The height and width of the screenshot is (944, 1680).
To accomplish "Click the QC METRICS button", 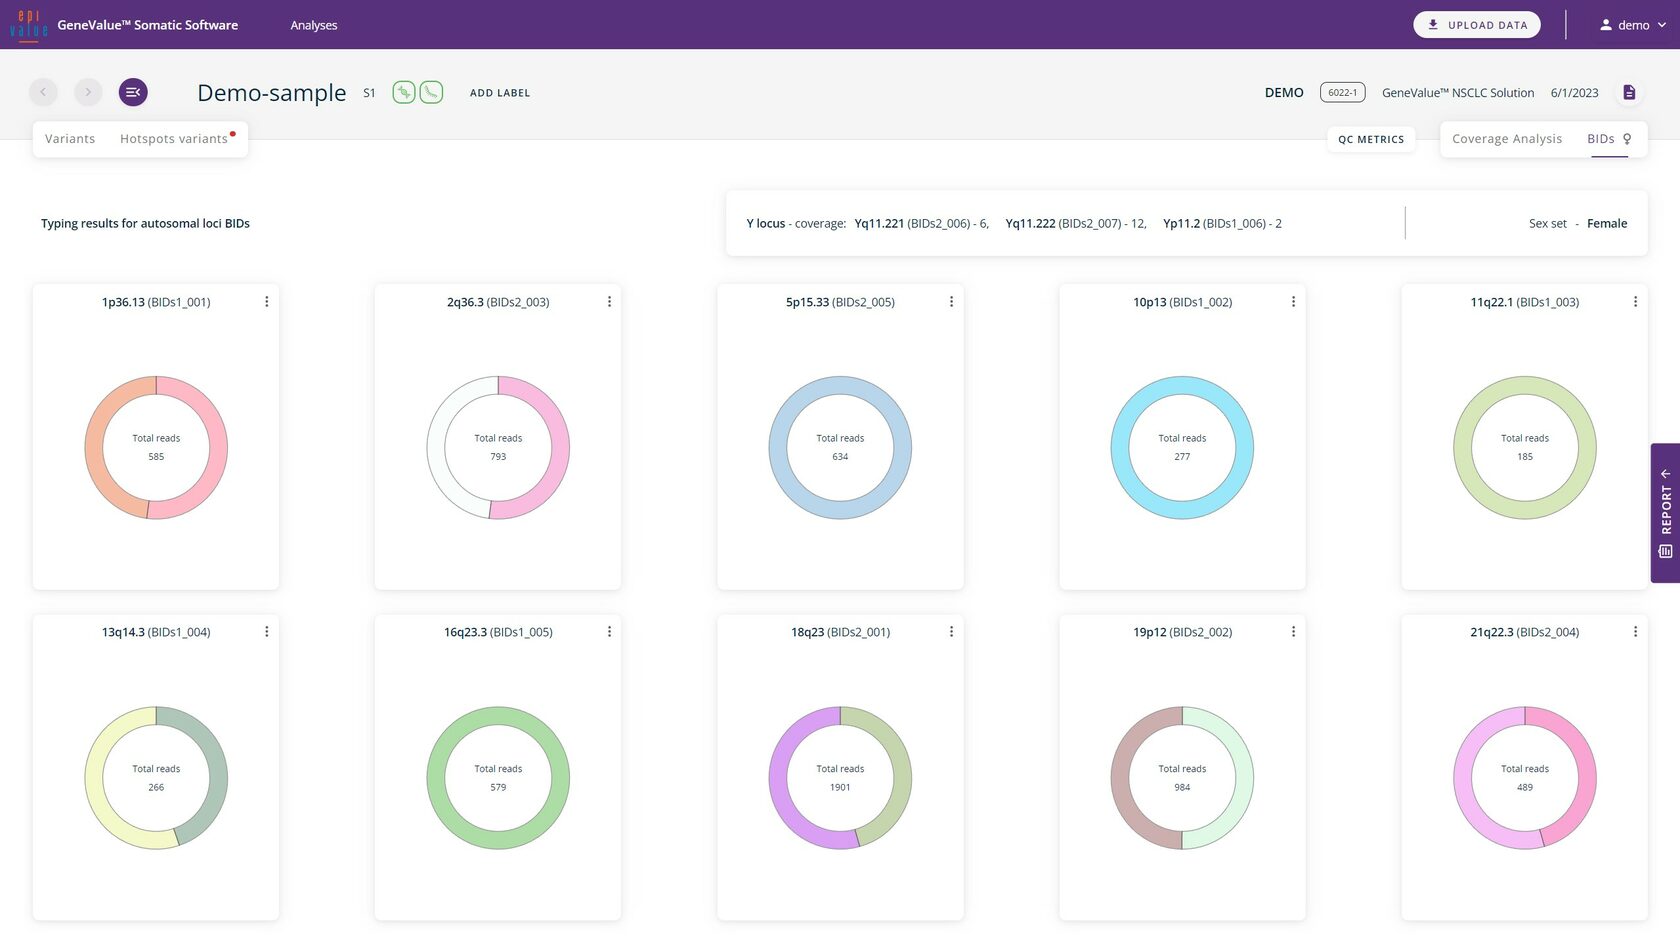I will pyautogui.click(x=1371, y=139).
